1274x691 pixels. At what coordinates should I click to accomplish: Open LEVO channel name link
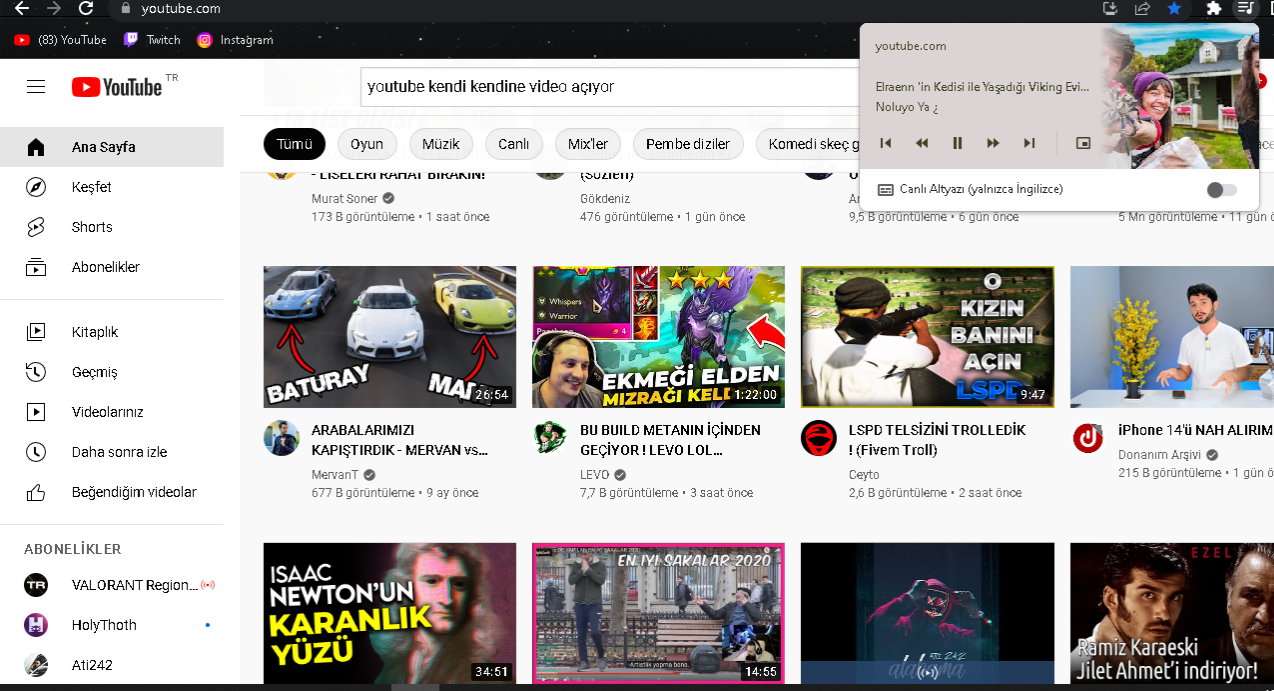[597, 474]
